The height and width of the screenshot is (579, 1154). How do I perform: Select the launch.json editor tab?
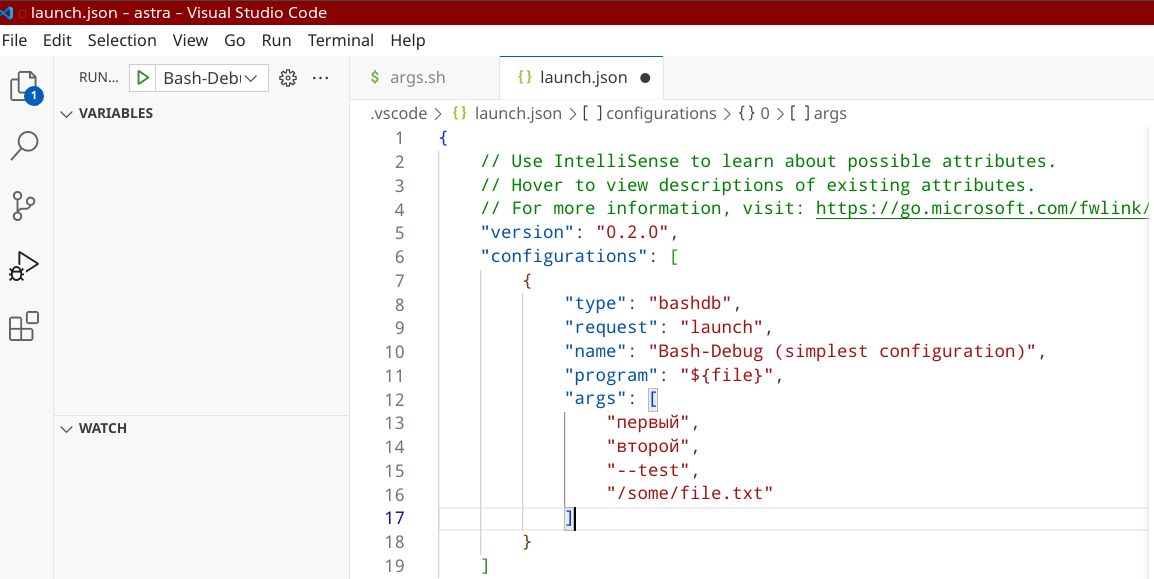click(581, 77)
